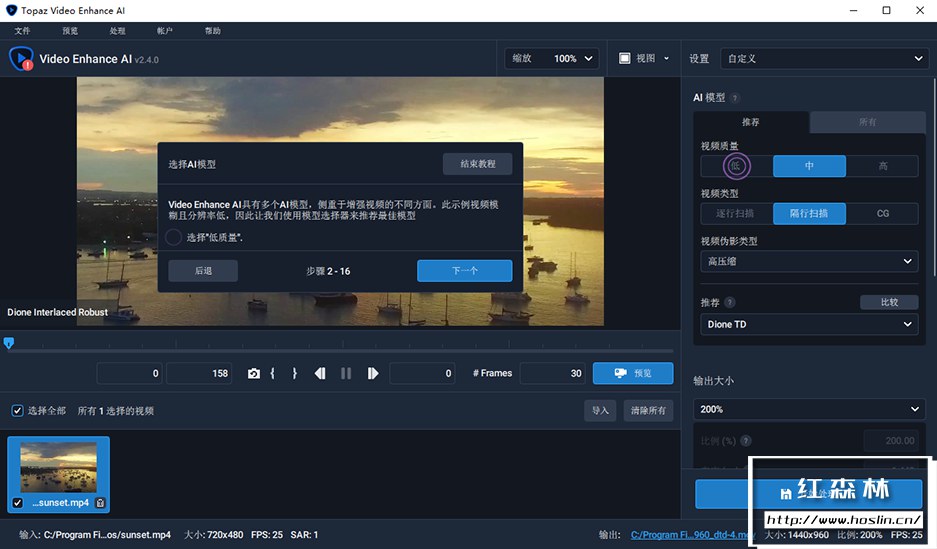Set video quality to 低
The height and width of the screenshot is (549, 937).
click(736, 166)
